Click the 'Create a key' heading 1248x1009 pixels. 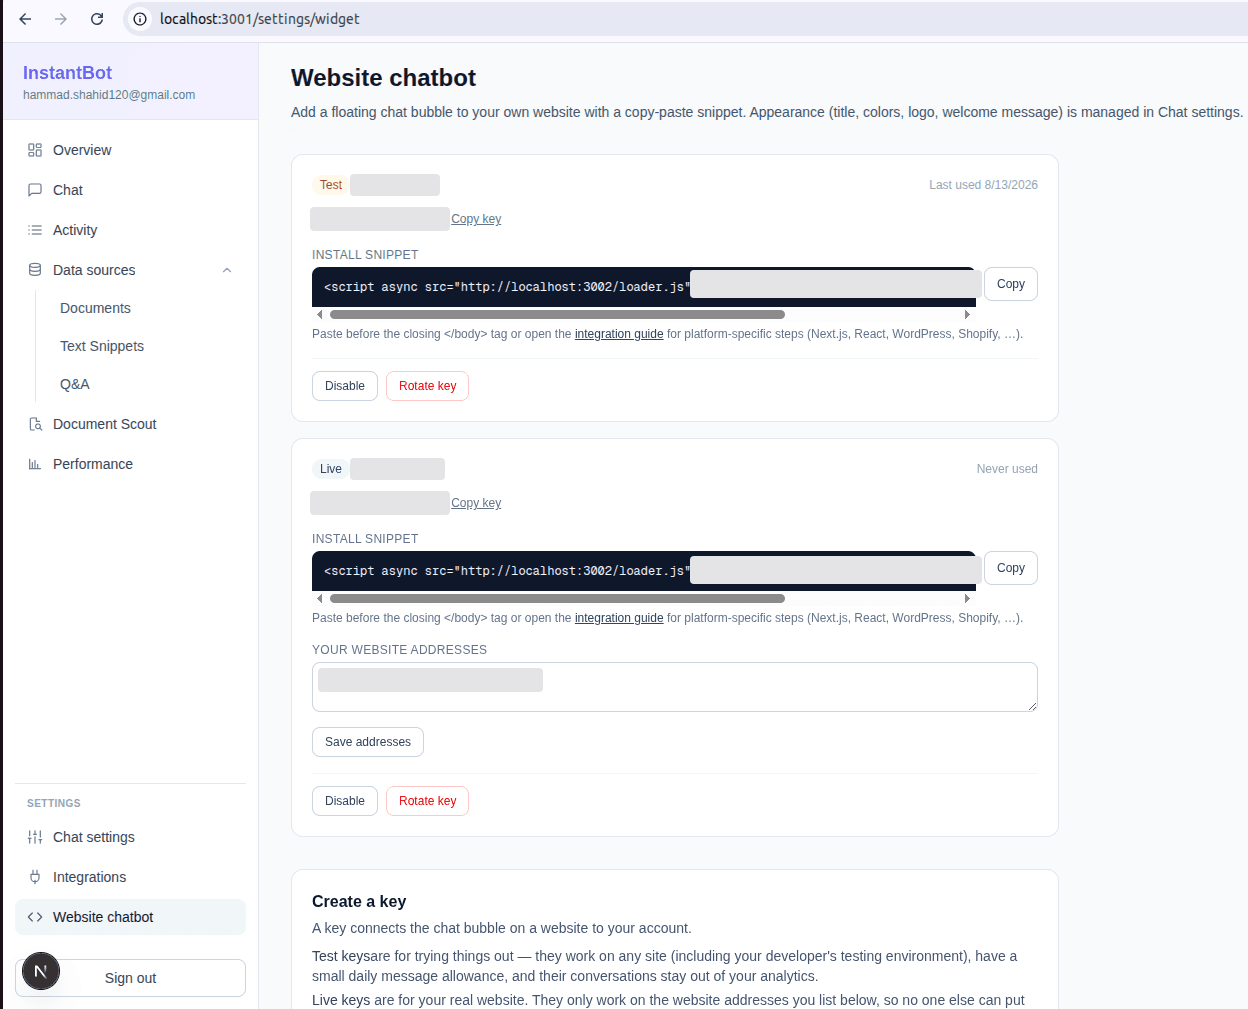coord(359,901)
